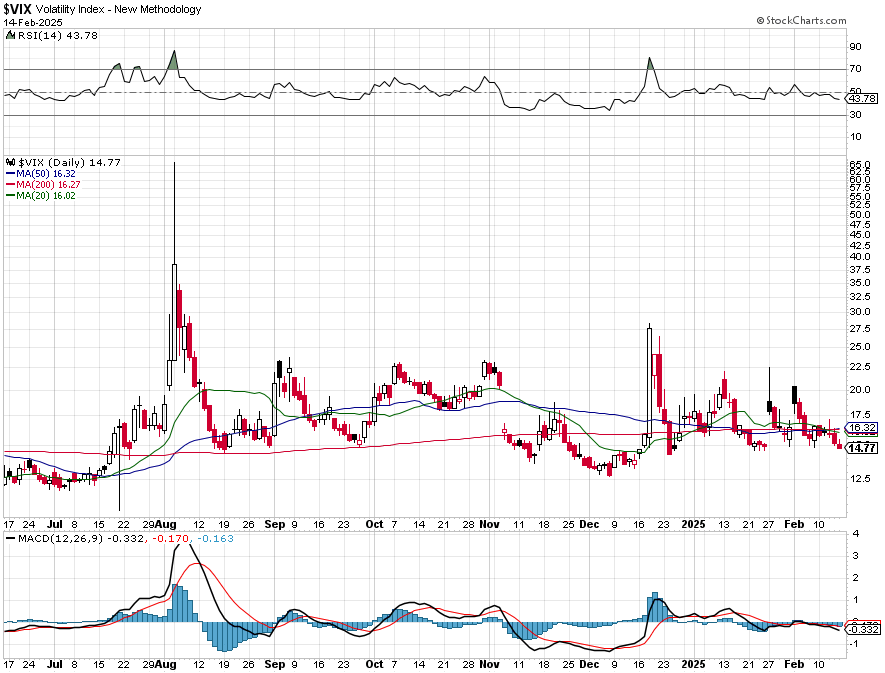The width and height of the screenshot is (885, 673).
Task: Click the 14.77 last-price tag on price axis
Action: [x=862, y=448]
